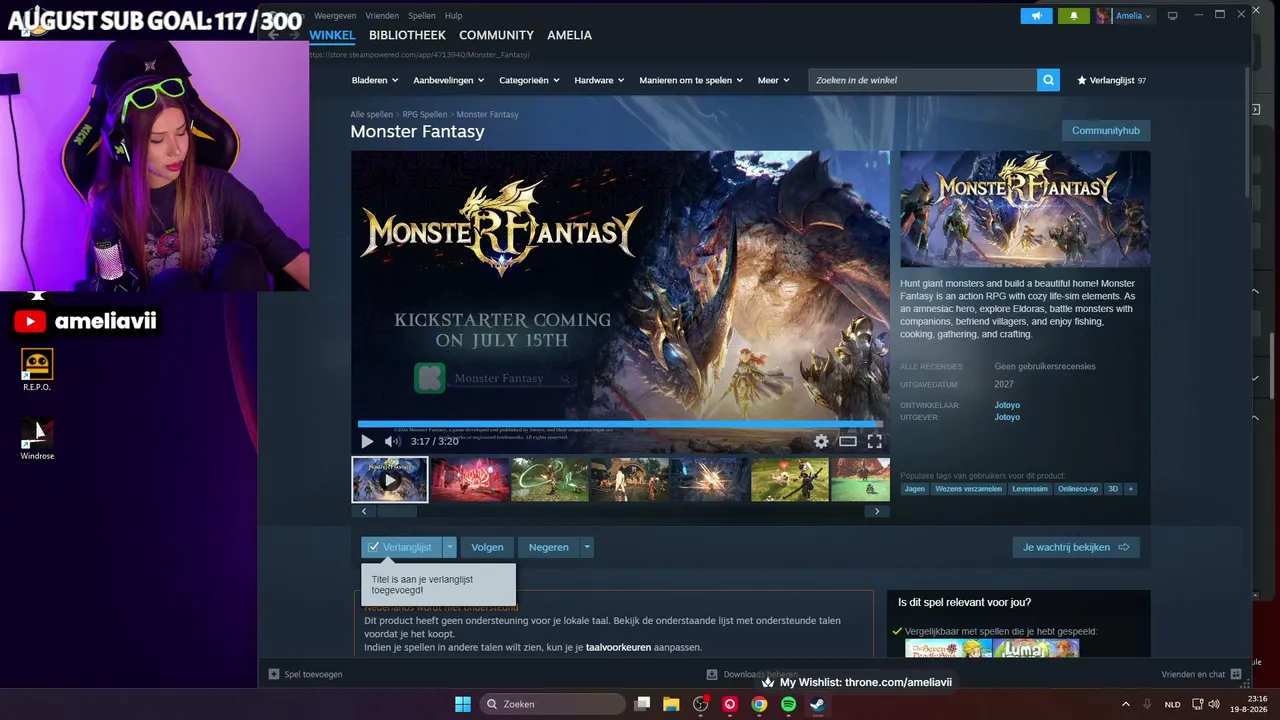Open the AMELIA profile tab
The height and width of the screenshot is (720, 1280).
click(569, 35)
